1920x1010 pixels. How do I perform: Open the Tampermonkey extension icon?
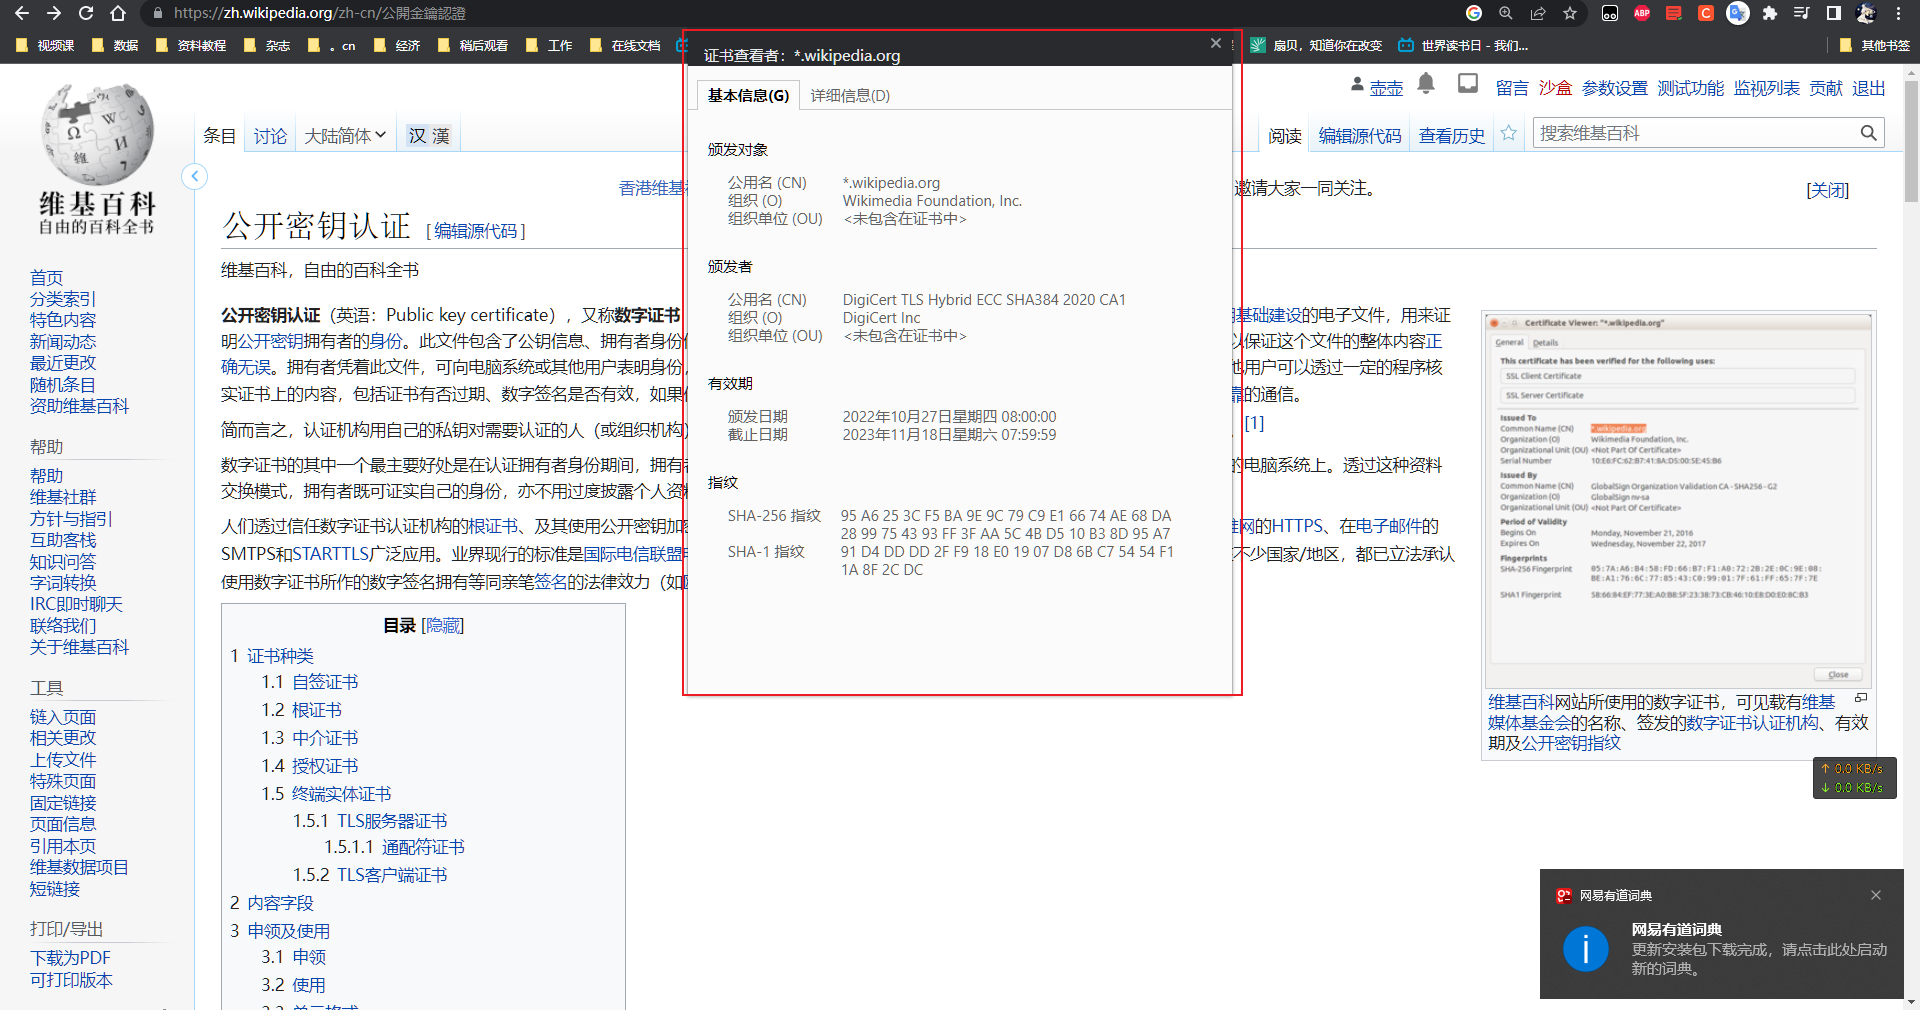tap(1609, 13)
